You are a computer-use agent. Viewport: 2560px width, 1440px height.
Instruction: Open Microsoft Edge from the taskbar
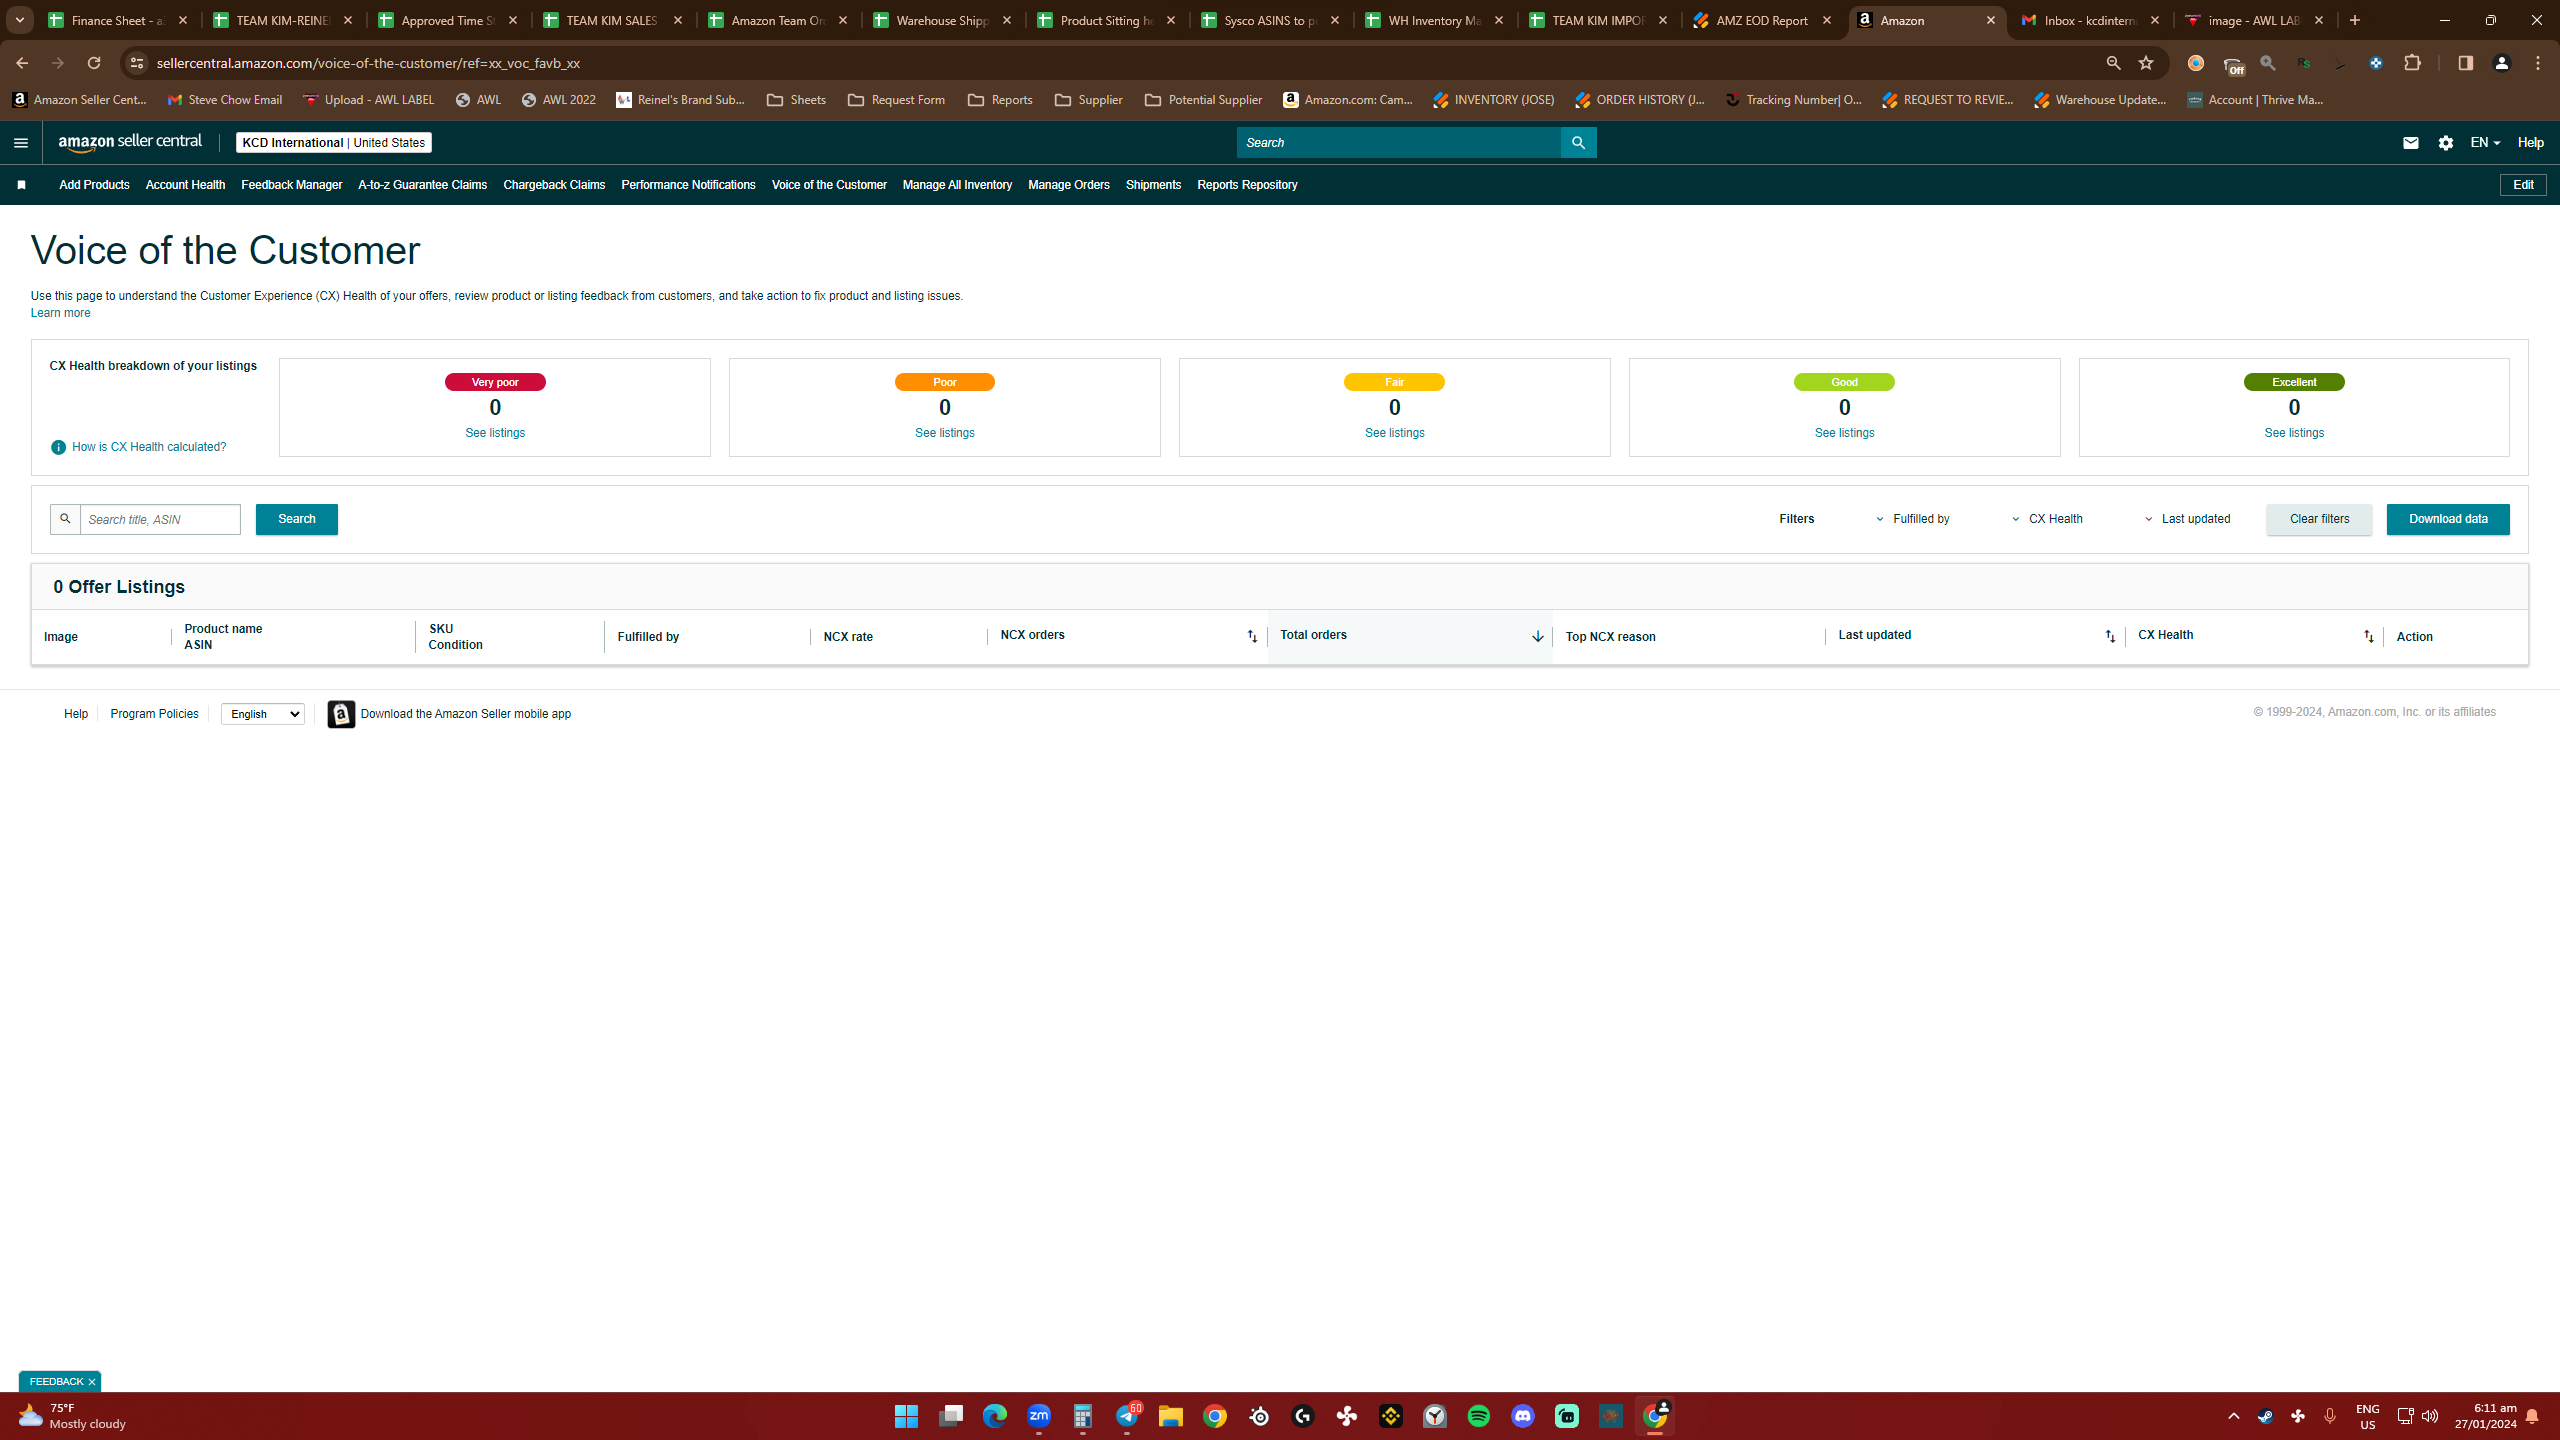pos(995,1416)
